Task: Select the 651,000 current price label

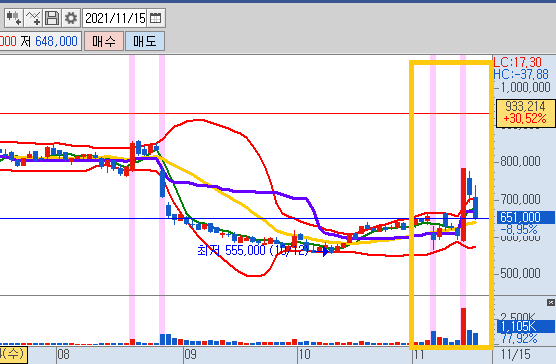Action: [x=526, y=217]
